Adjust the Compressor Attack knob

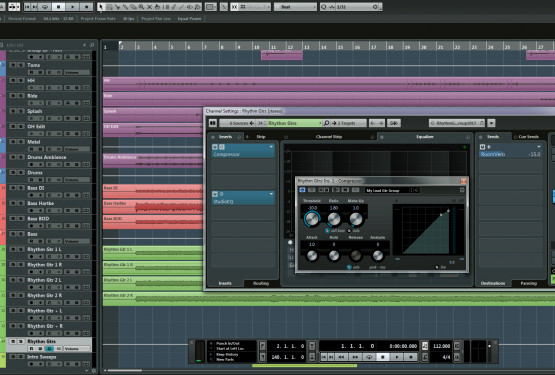tap(312, 255)
